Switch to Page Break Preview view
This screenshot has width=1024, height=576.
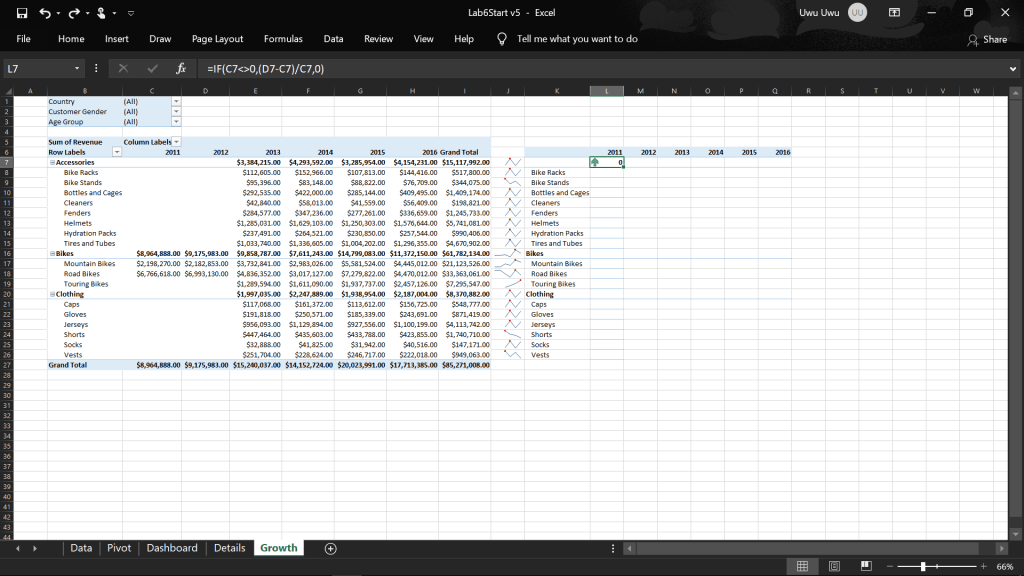(868, 566)
